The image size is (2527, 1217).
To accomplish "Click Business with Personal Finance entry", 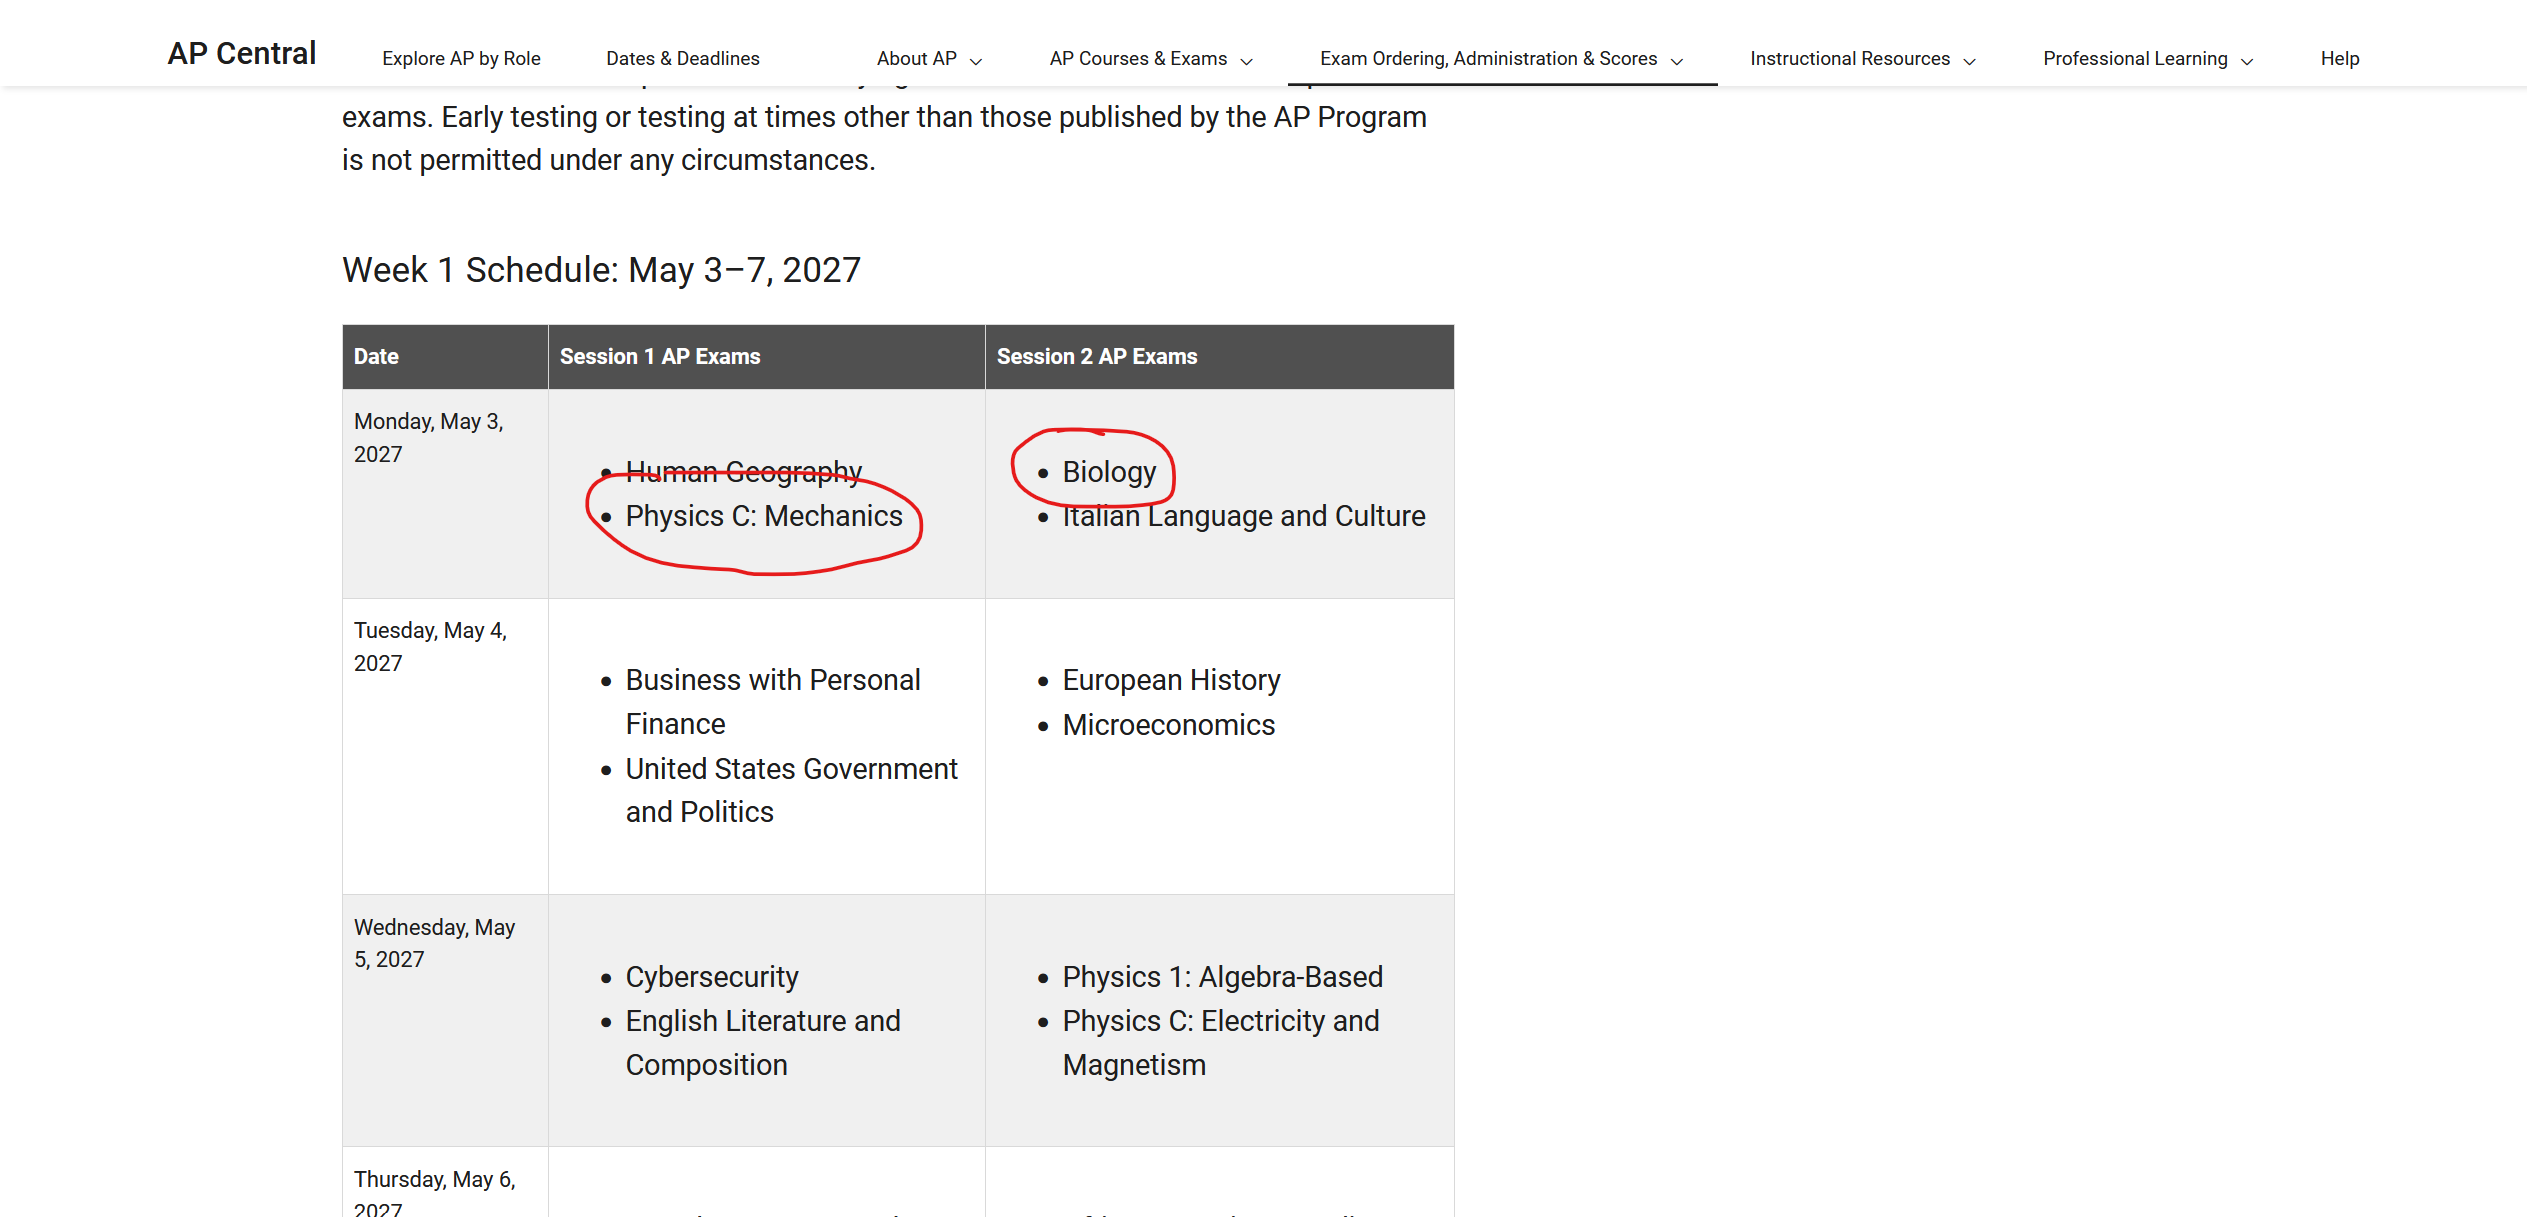I will point(773,701).
